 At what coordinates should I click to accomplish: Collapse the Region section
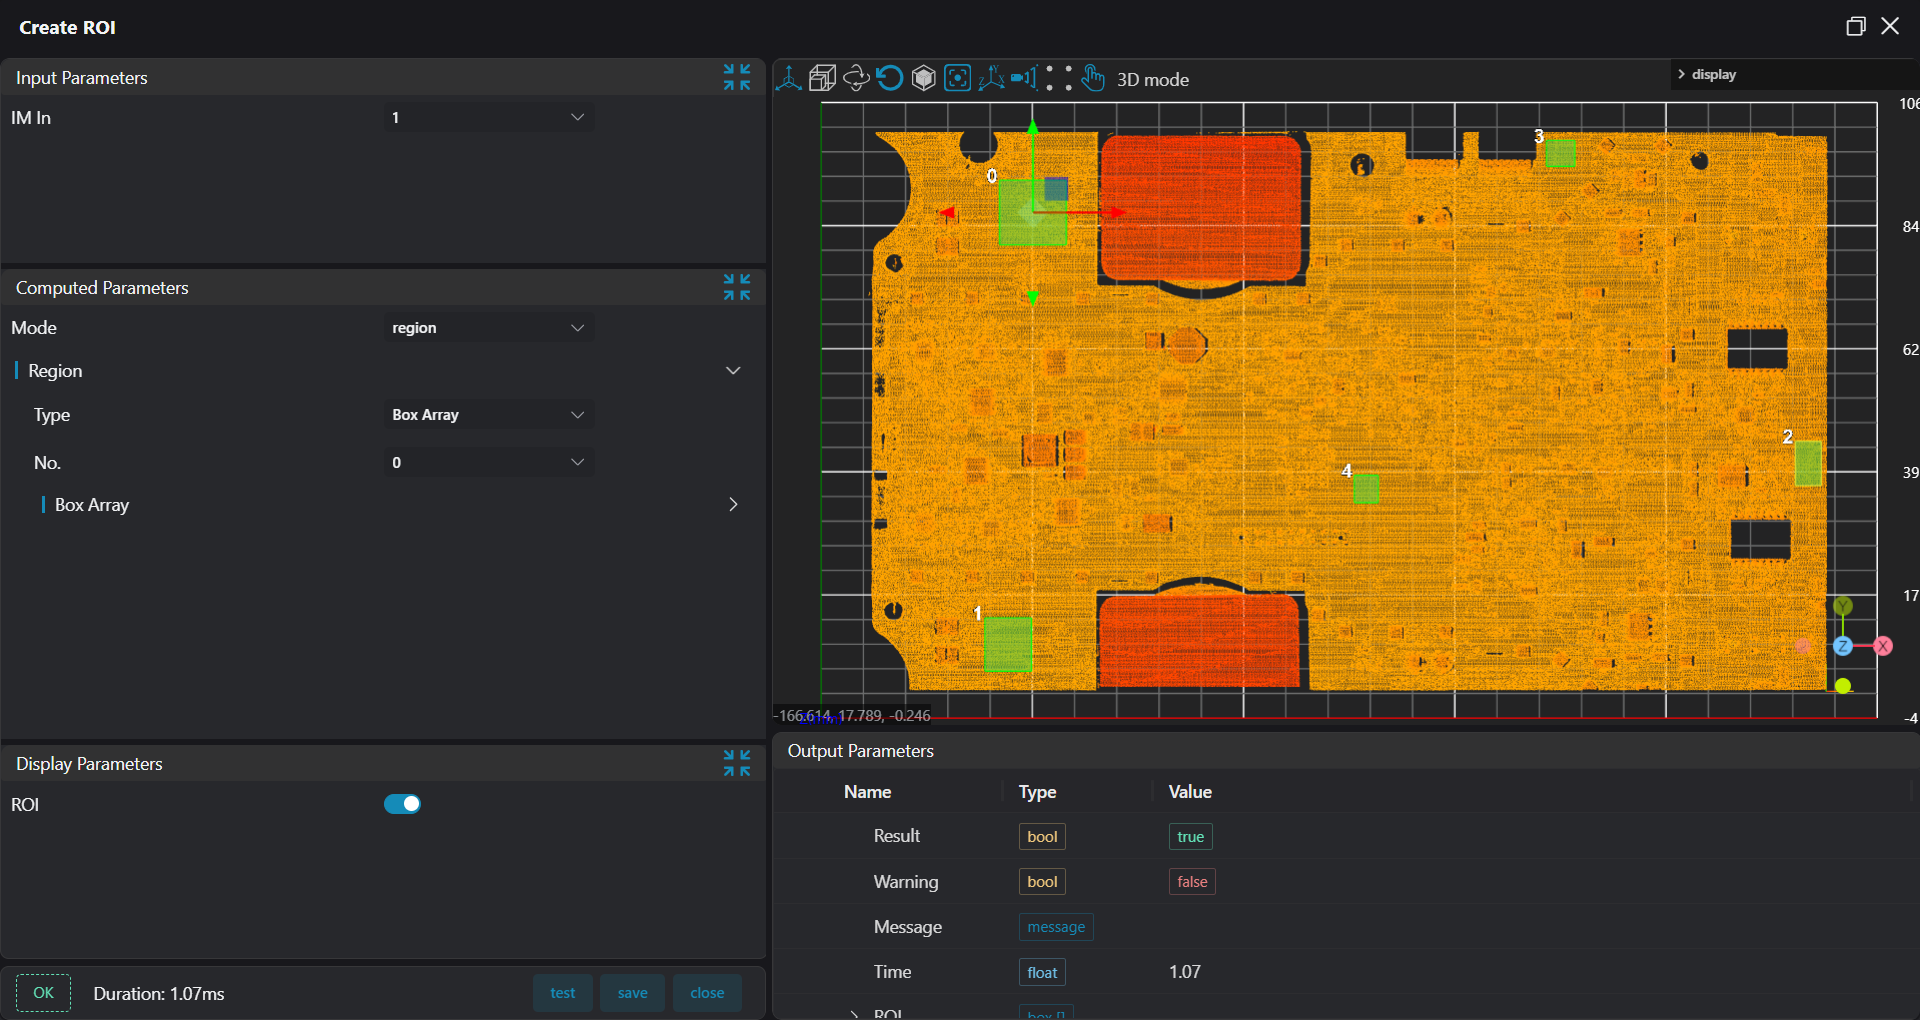pyautogui.click(x=733, y=371)
